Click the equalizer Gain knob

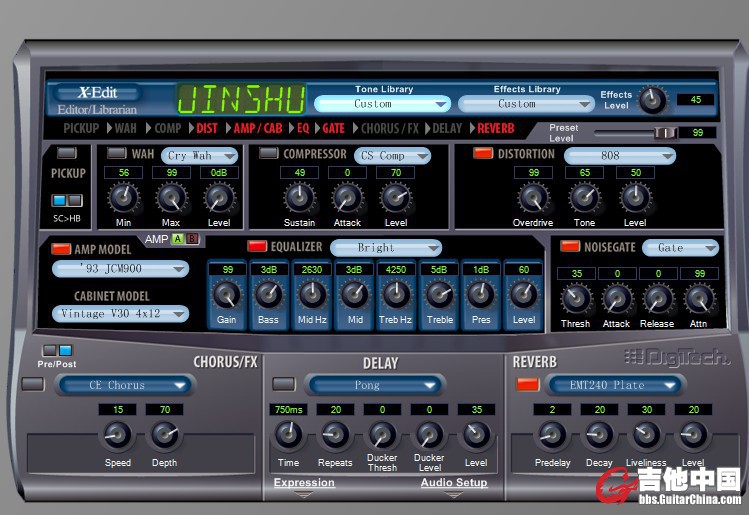point(227,293)
